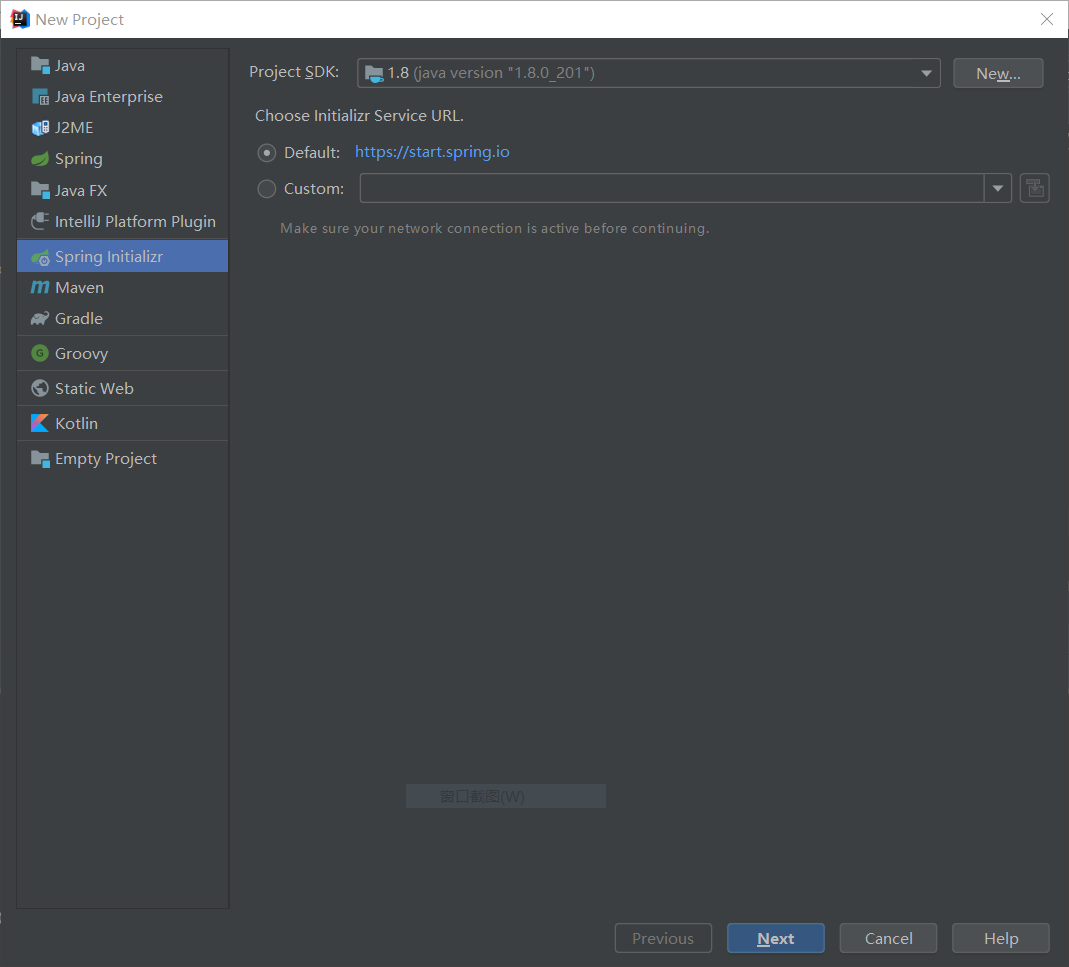Select Spring Initializr entry

pyautogui.click(x=123, y=256)
